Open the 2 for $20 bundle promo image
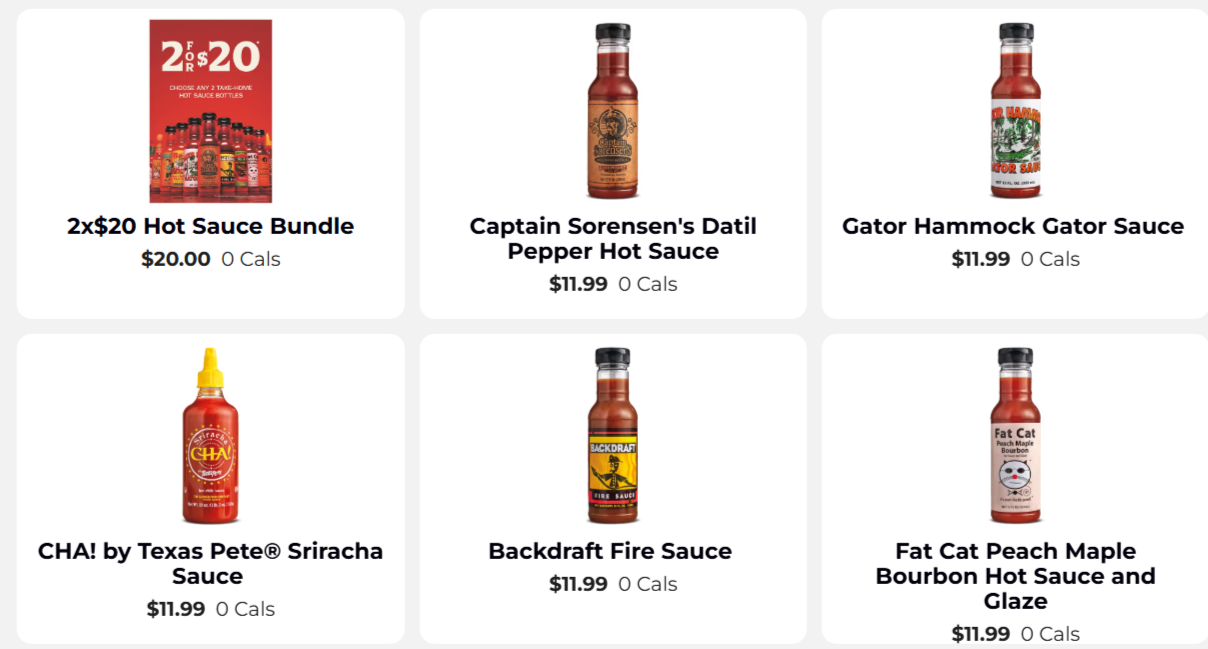Viewport: 1208px width, 649px height. pyautogui.click(x=210, y=111)
